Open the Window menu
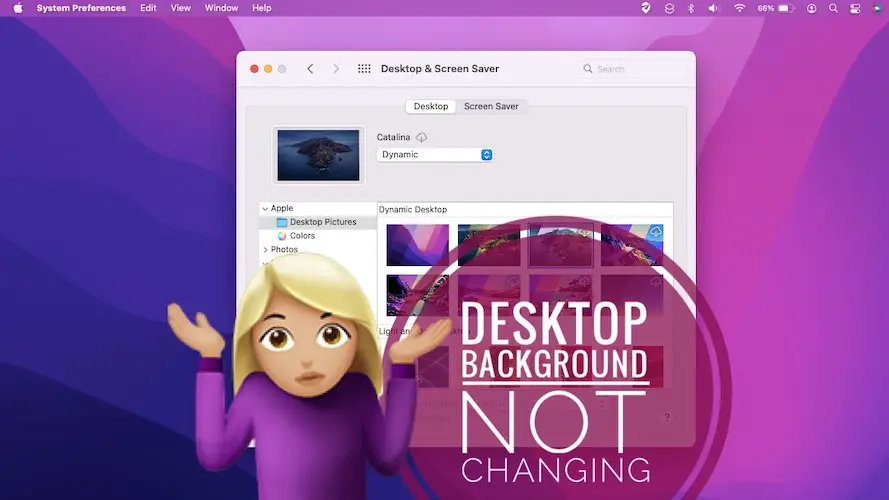889x500 pixels. click(221, 8)
